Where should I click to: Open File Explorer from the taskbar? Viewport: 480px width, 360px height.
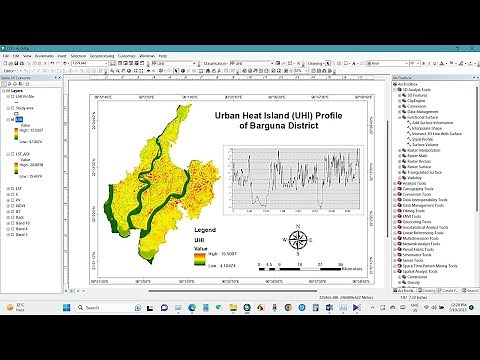tap(233, 308)
